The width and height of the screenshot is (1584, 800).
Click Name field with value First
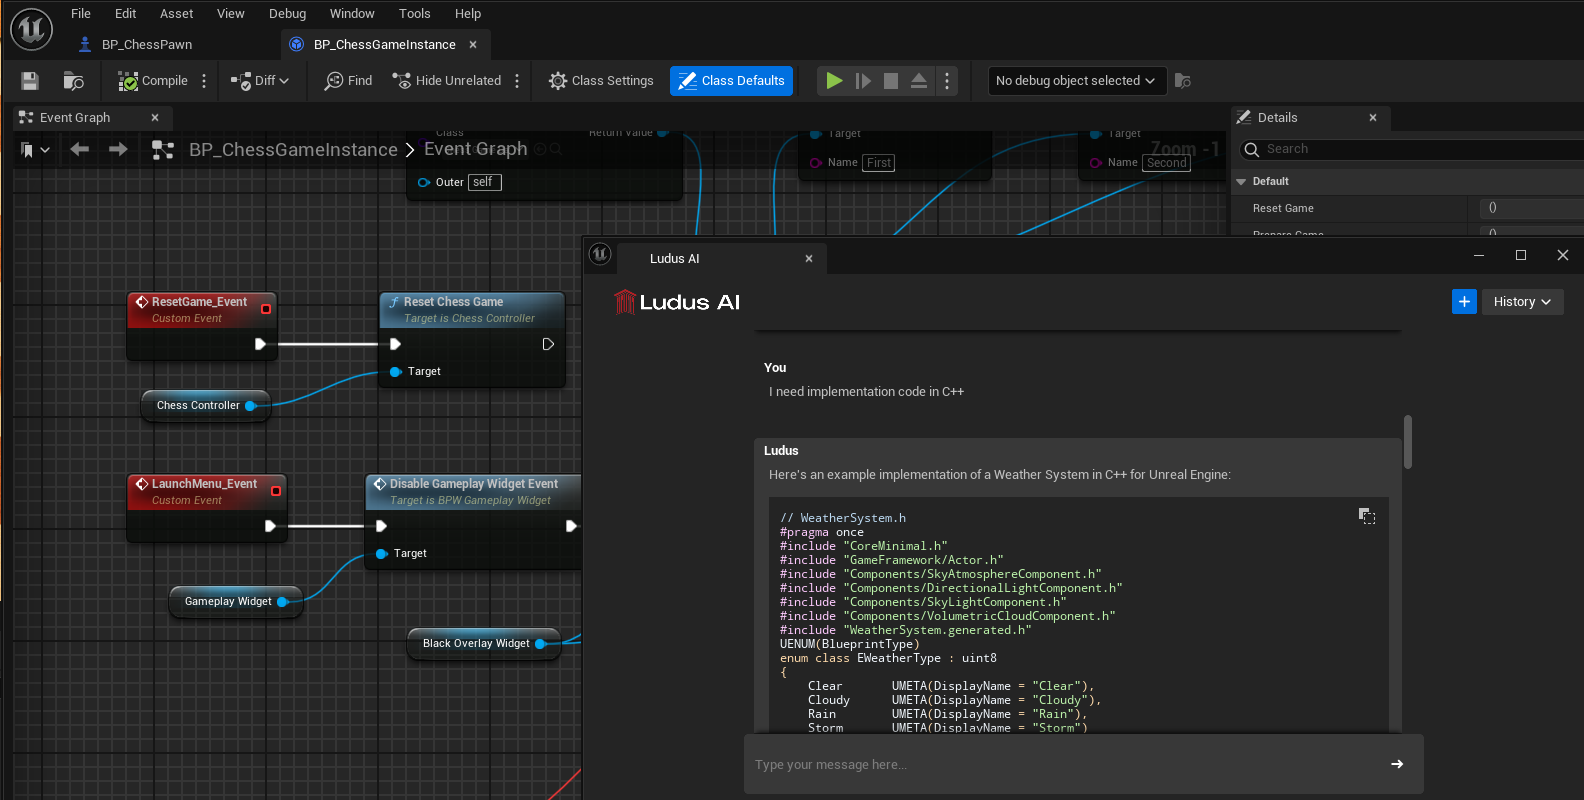coord(879,163)
